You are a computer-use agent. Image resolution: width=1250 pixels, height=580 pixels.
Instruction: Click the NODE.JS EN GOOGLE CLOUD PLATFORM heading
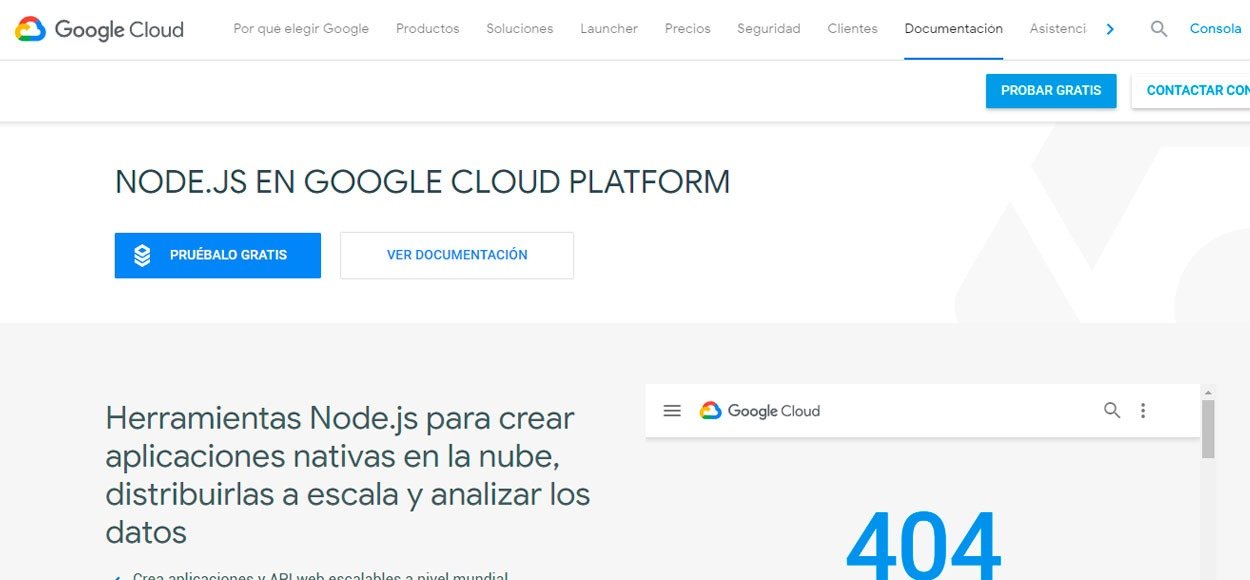(x=423, y=182)
